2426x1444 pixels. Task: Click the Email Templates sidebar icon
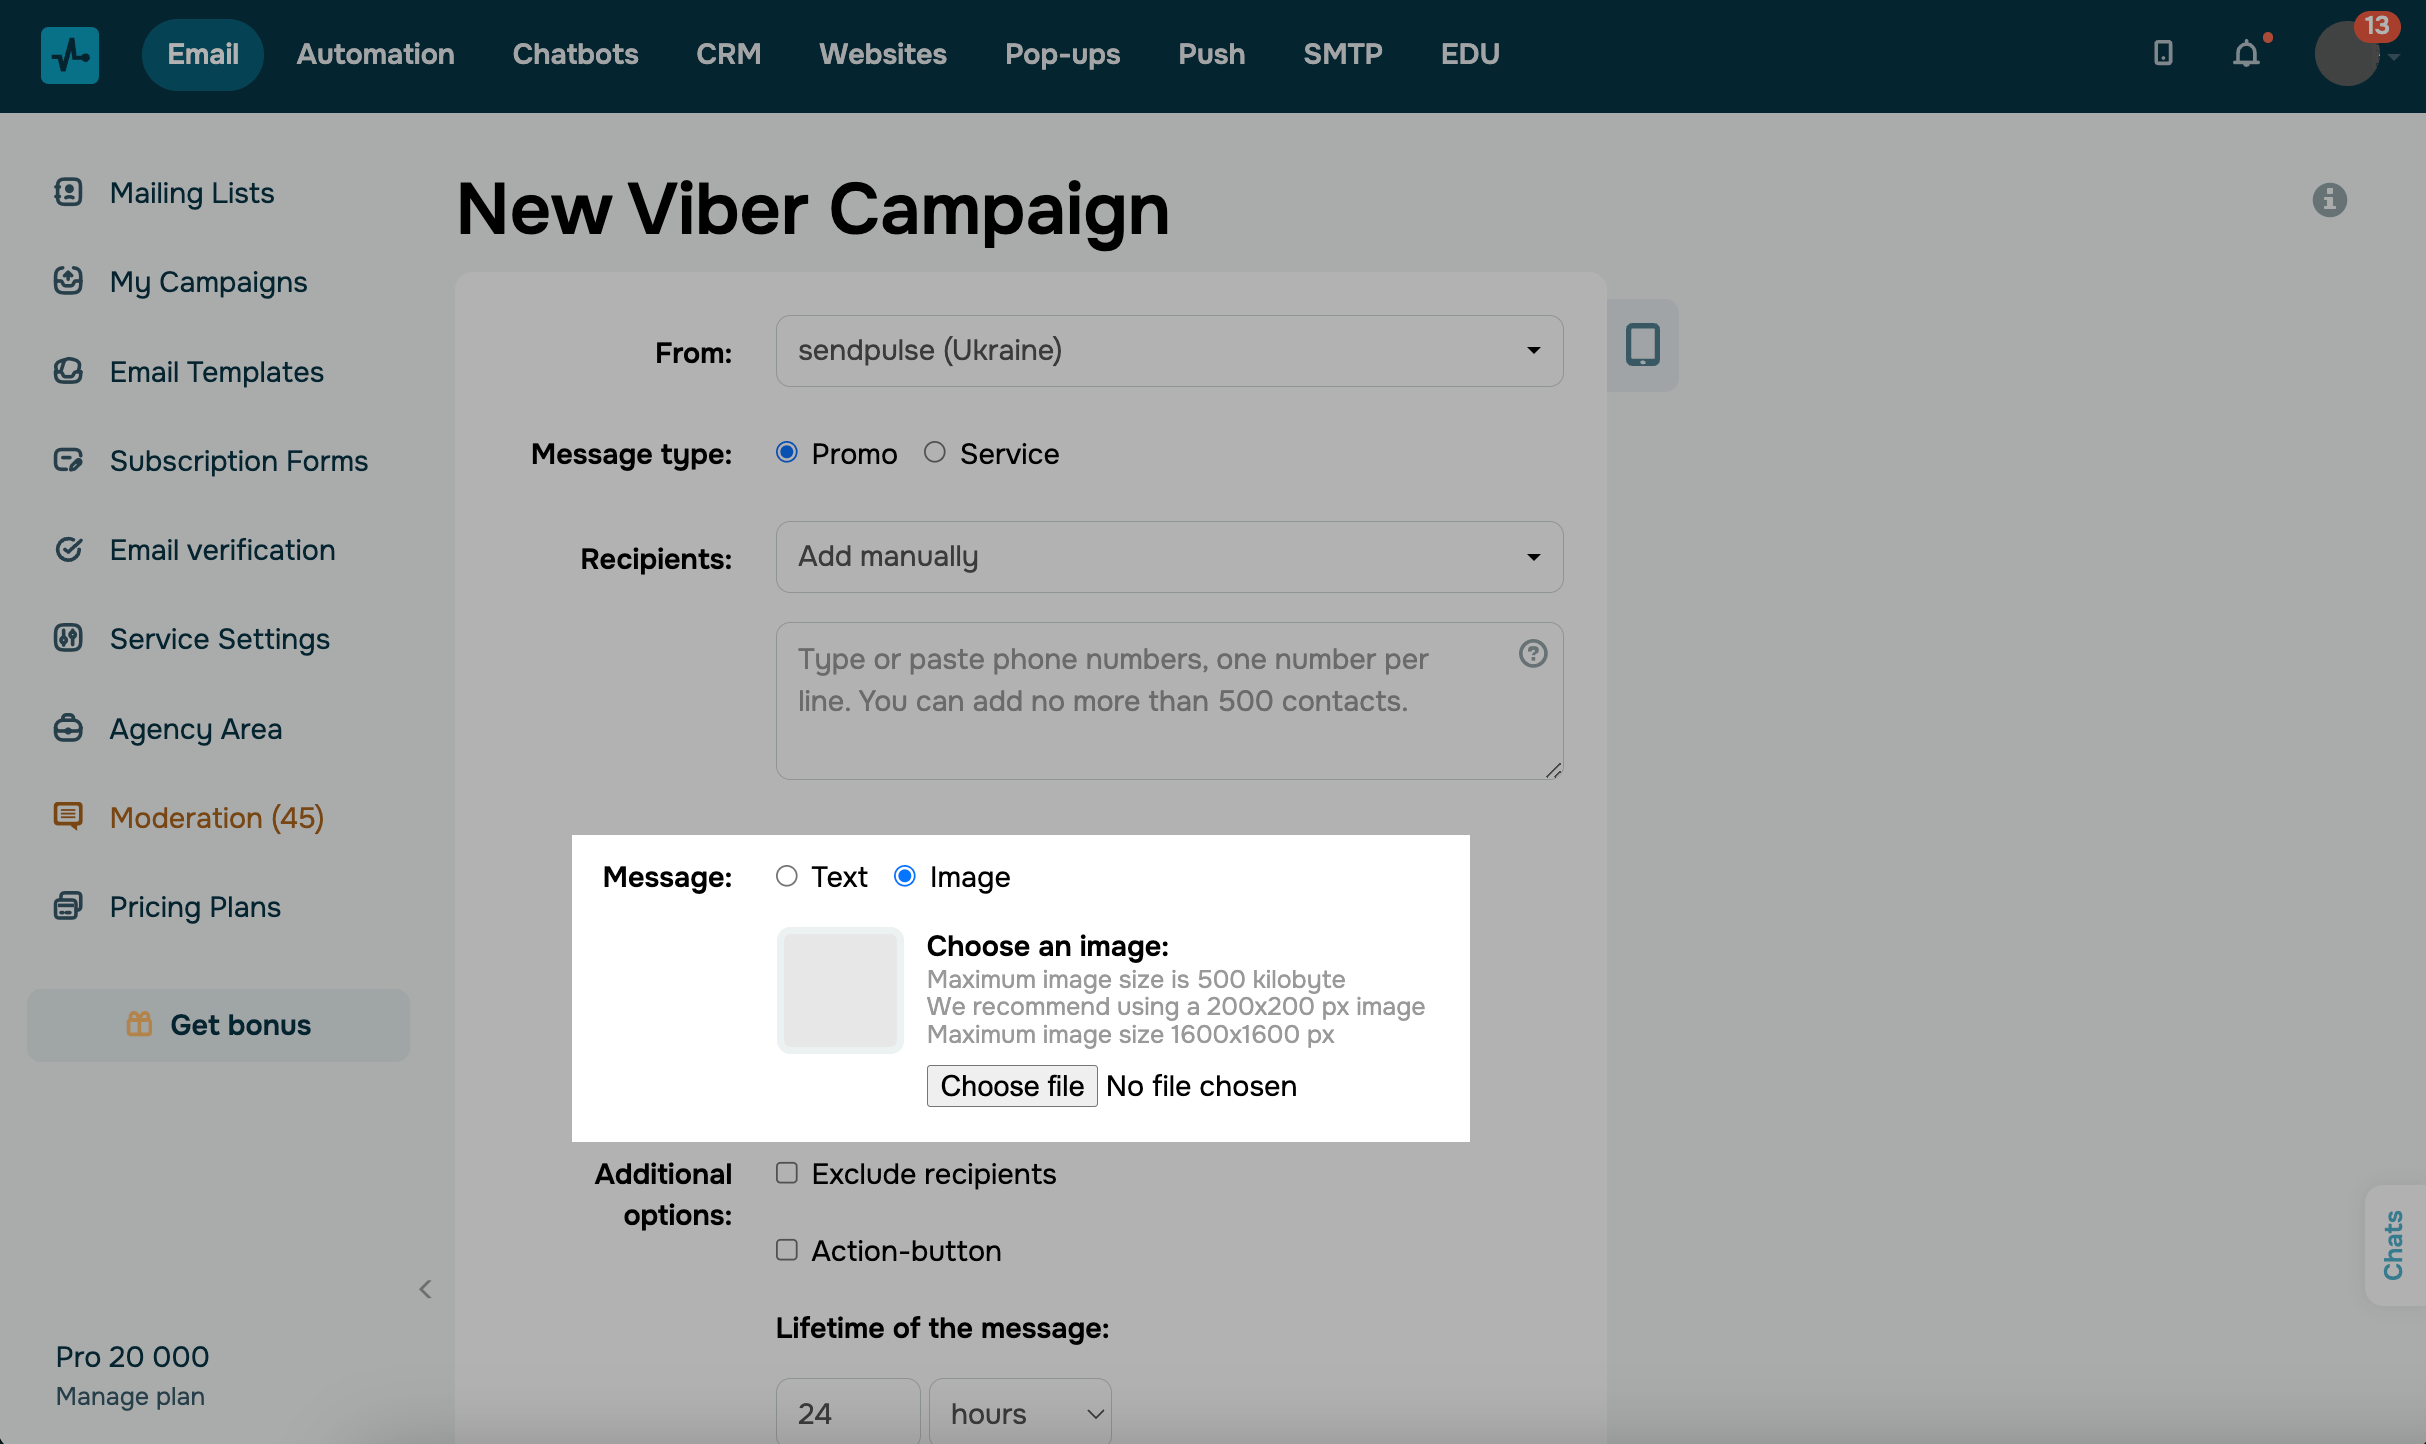click(x=68, y=371)
